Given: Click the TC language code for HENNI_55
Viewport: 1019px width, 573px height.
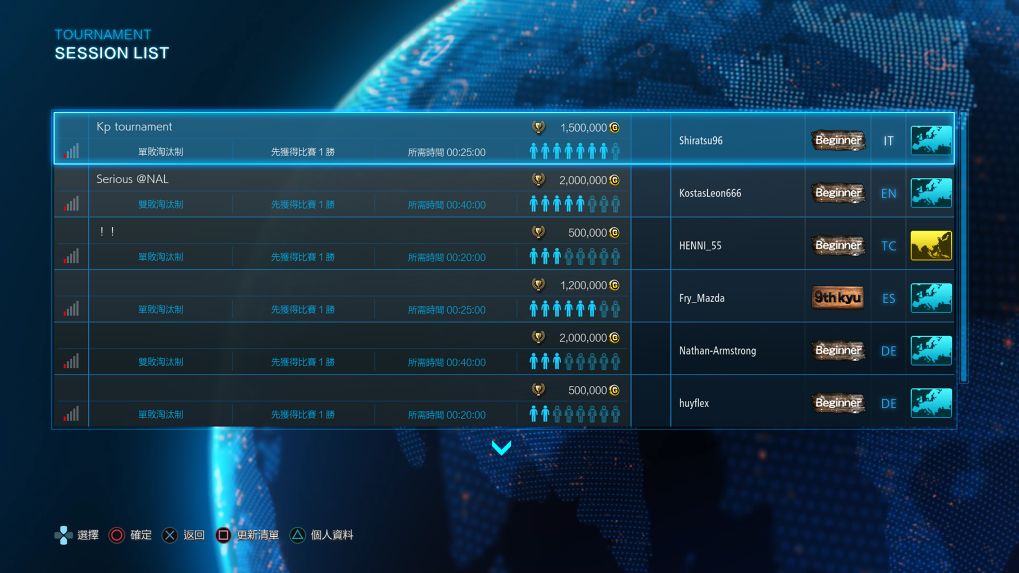Looking at the screenshot, I should pyautogui.click(x=888, y=246).
